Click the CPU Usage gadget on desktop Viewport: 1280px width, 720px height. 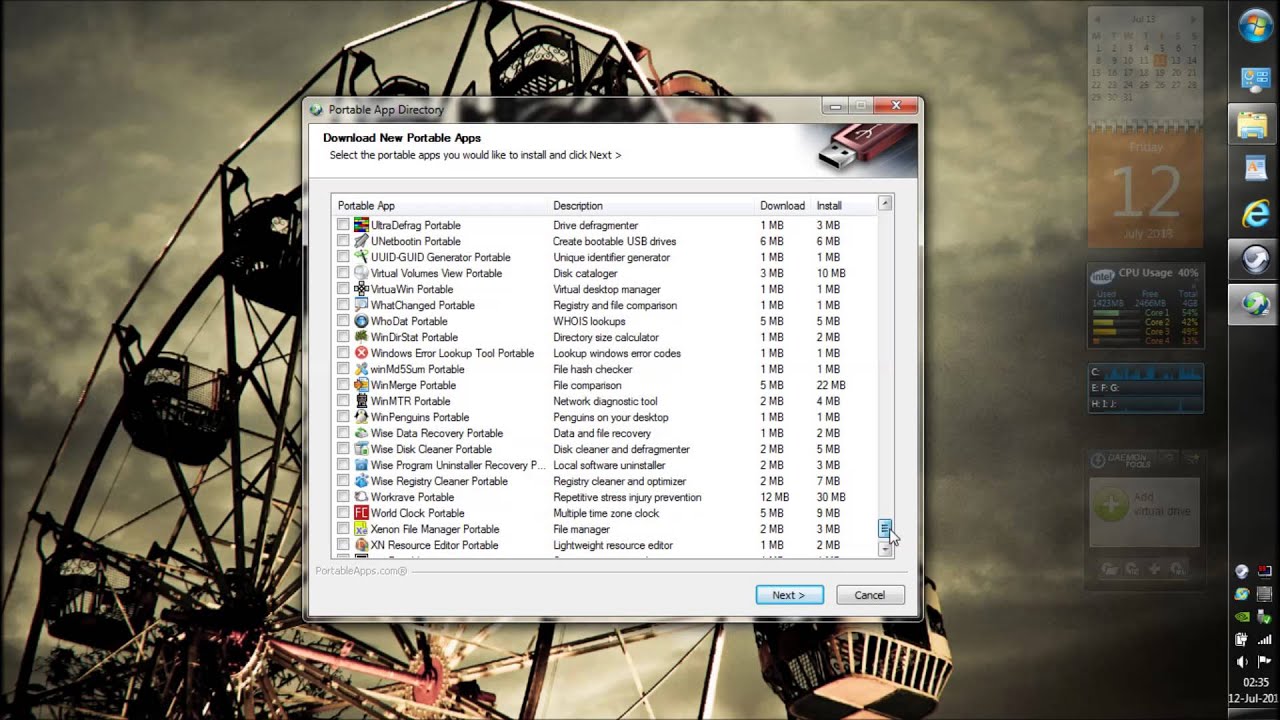(x=1146, y=306)
